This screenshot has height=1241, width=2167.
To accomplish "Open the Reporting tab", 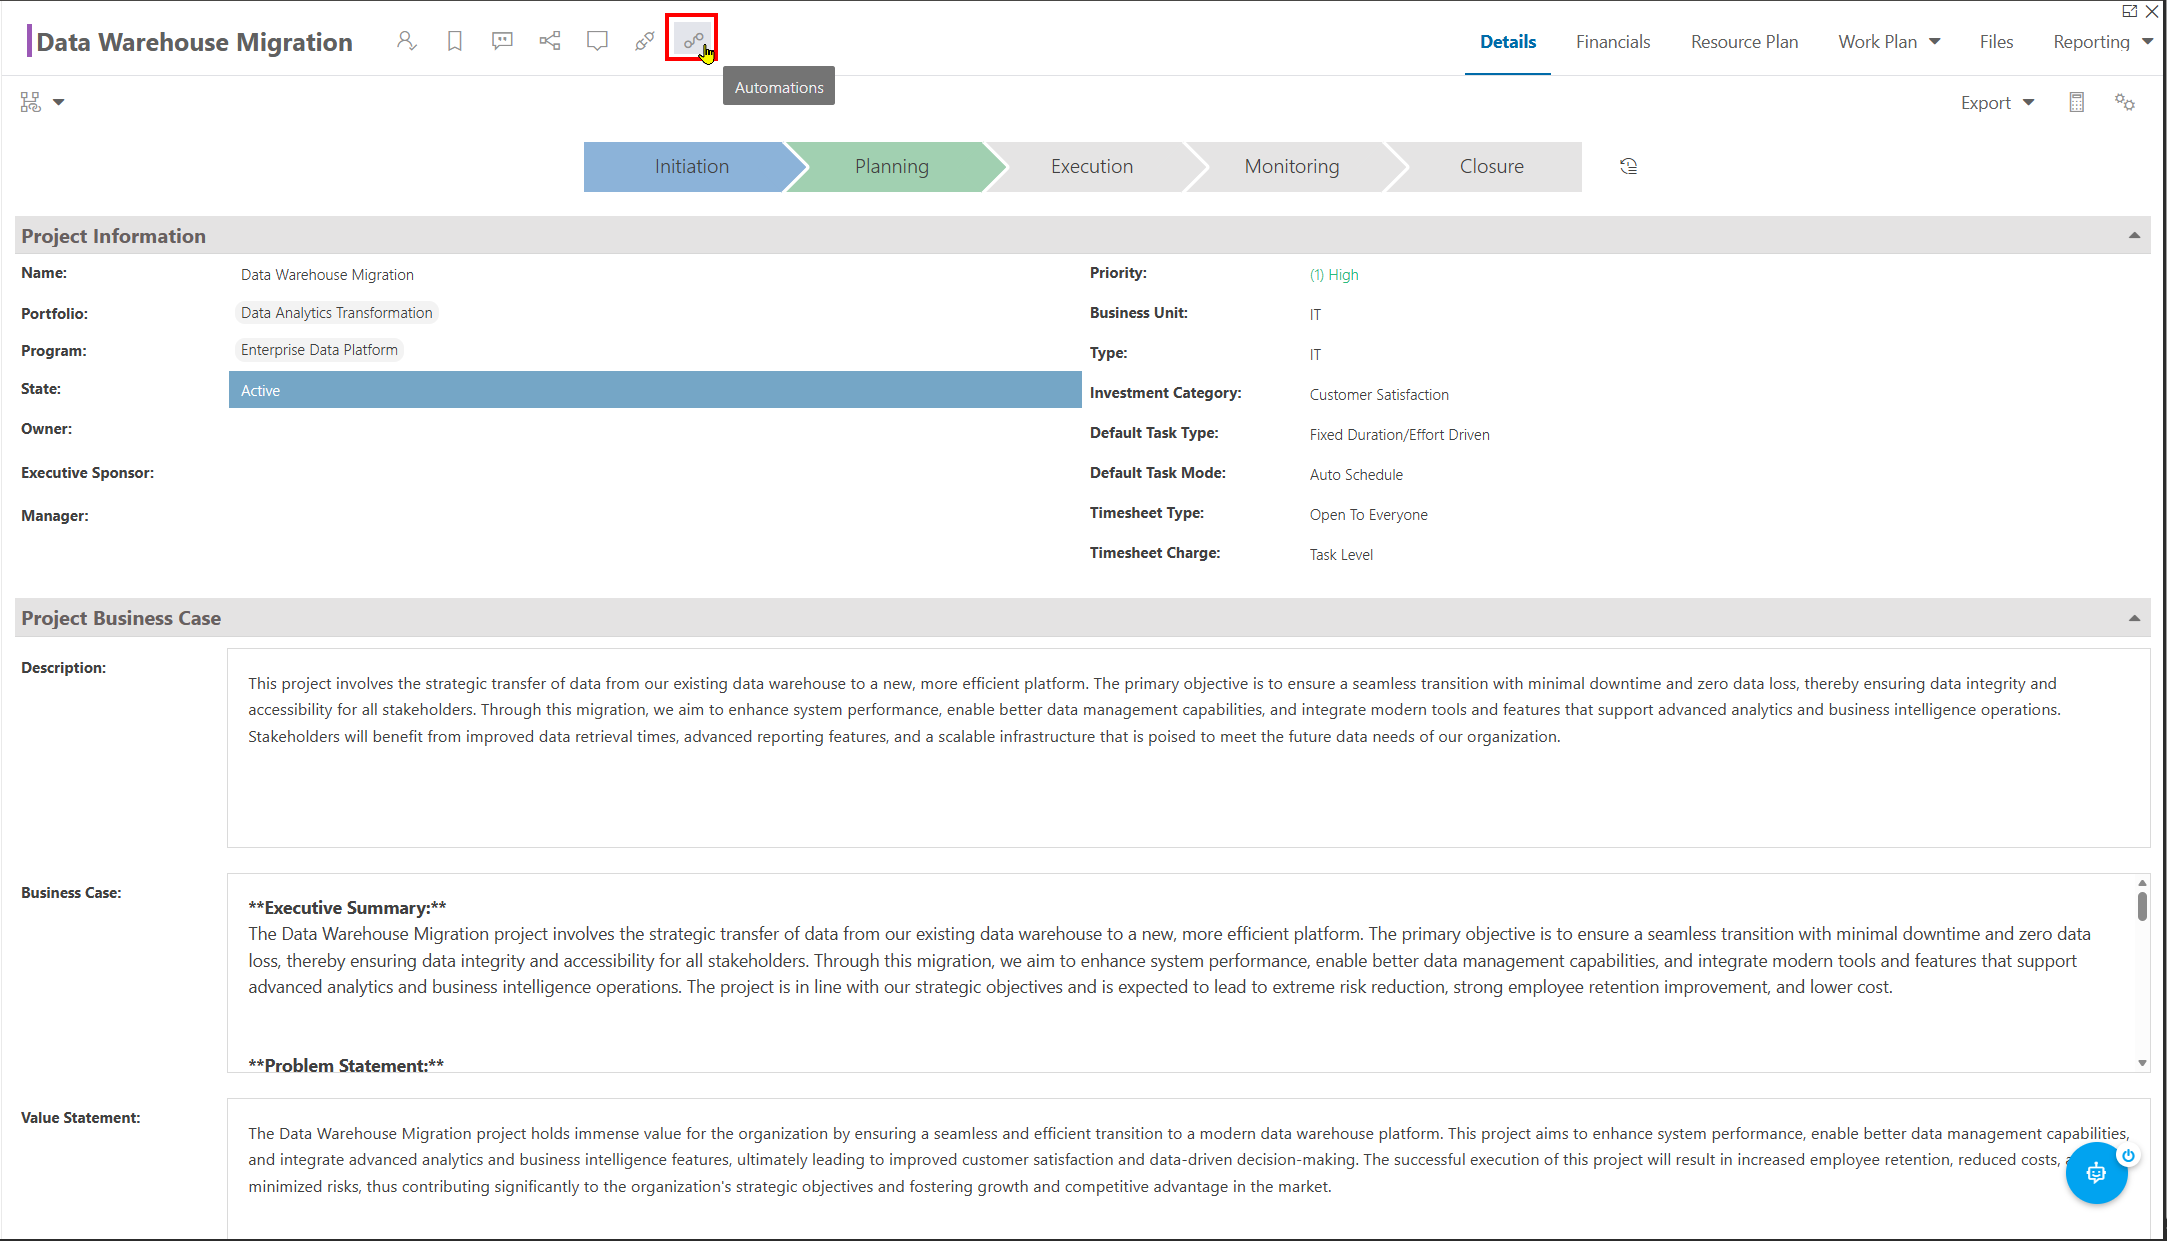I will [x=2091, y=42].
